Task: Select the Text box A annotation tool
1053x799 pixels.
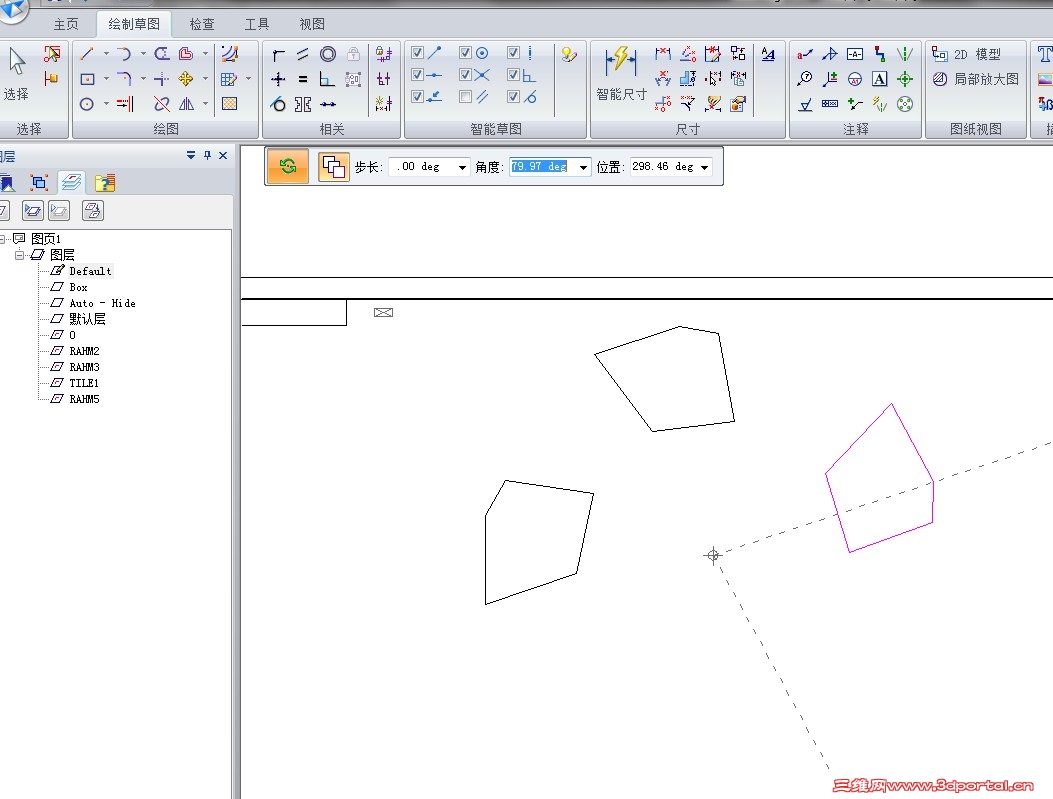Action: point(879,79)
